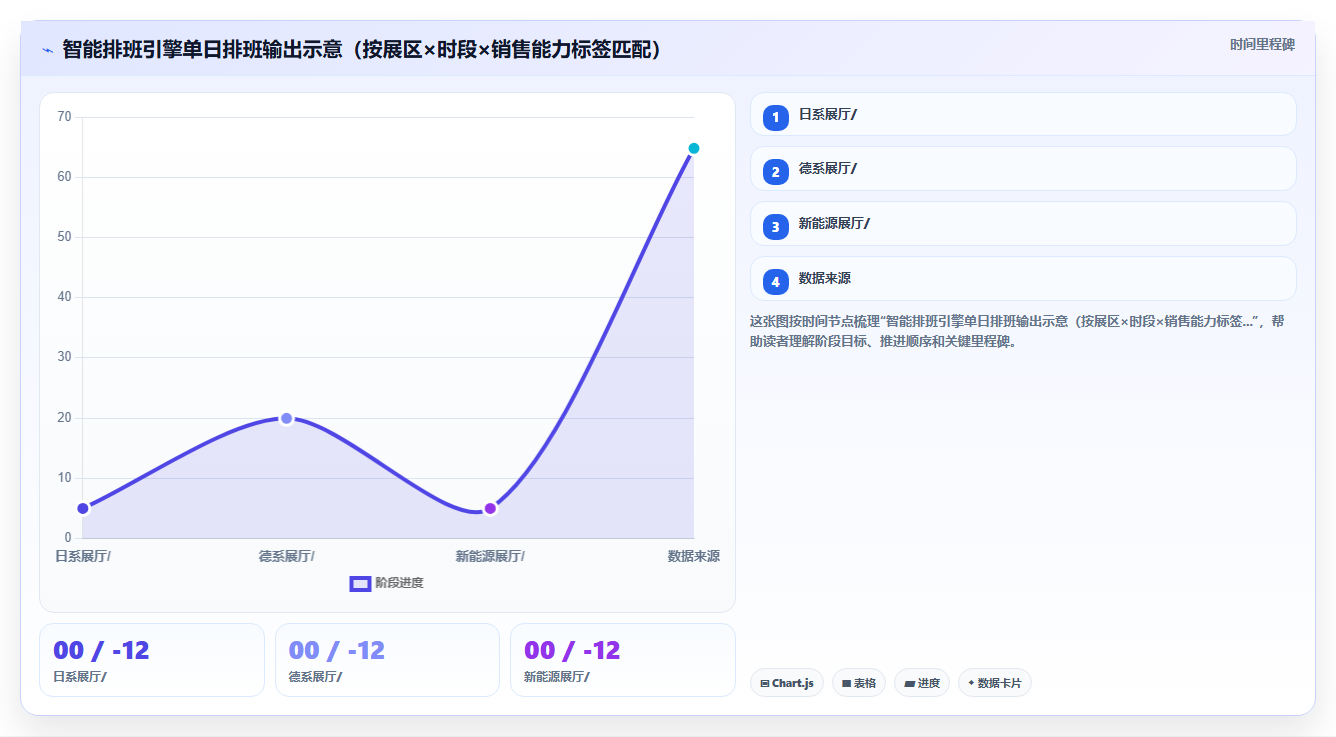Select the 进度 tag
This screenshot has height=737, width=1336.
click(x=922, y=683)
